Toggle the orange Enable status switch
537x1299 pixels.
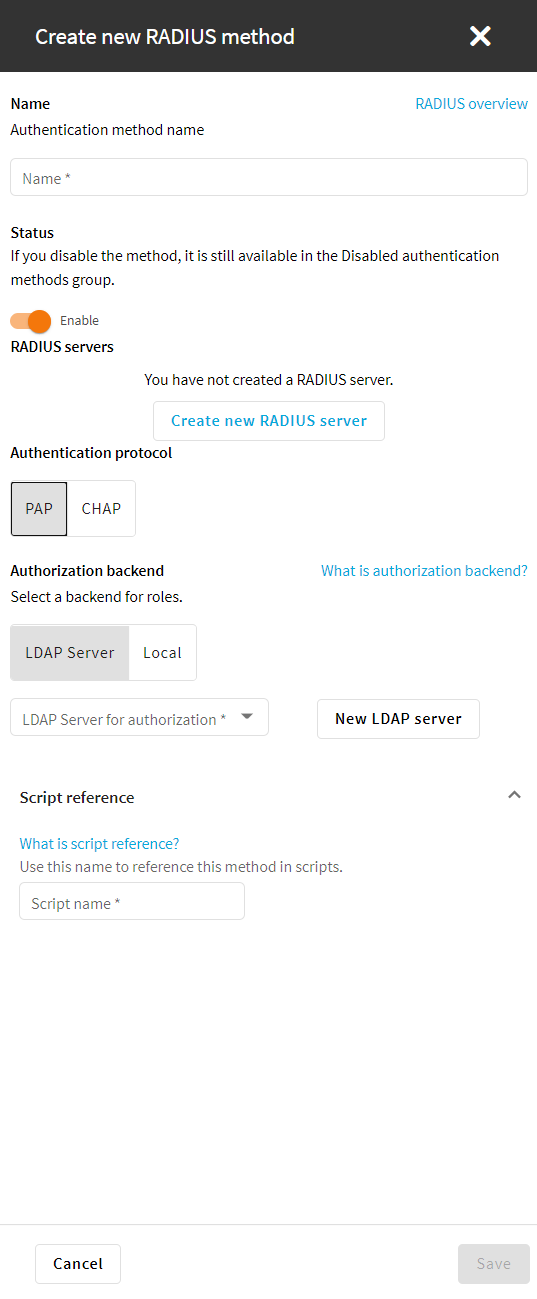(x=30, y=321)
